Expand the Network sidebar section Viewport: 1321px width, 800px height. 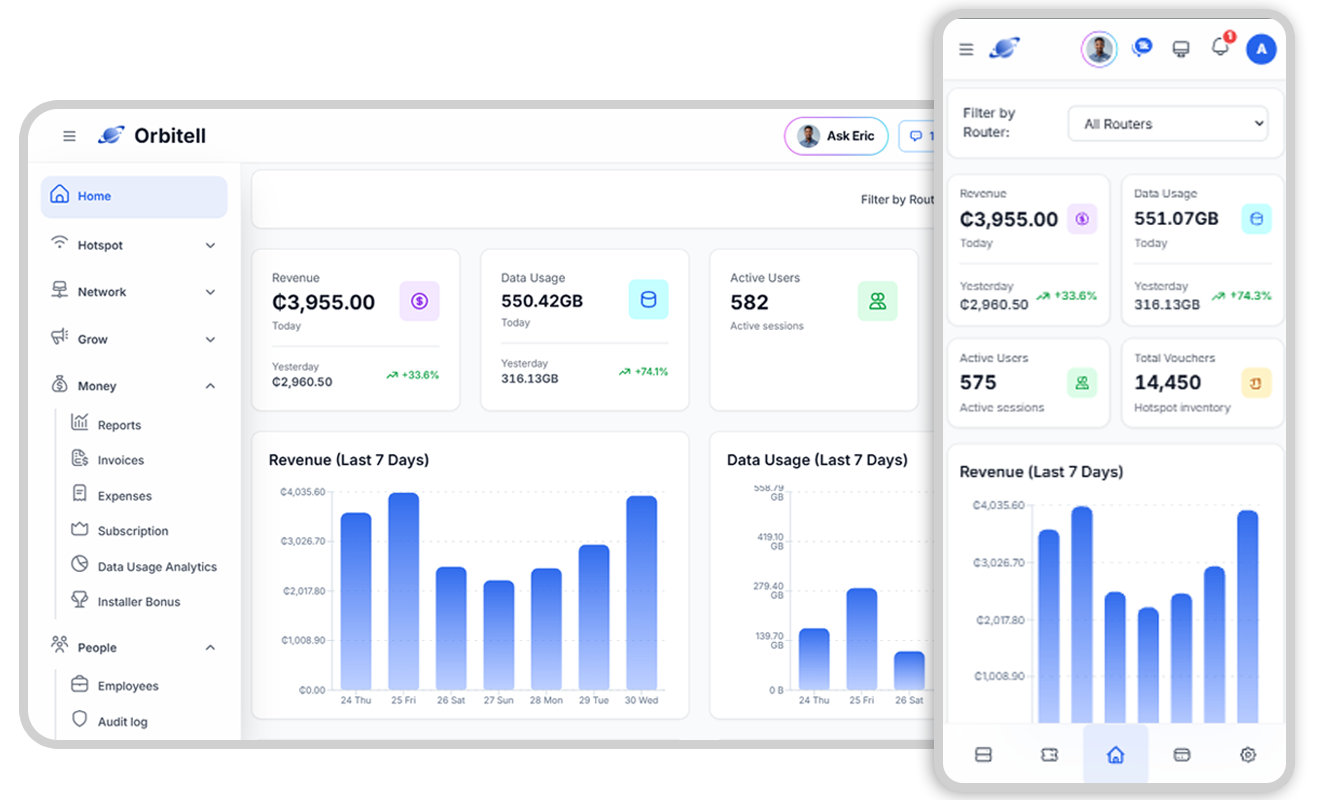(134, 292)
